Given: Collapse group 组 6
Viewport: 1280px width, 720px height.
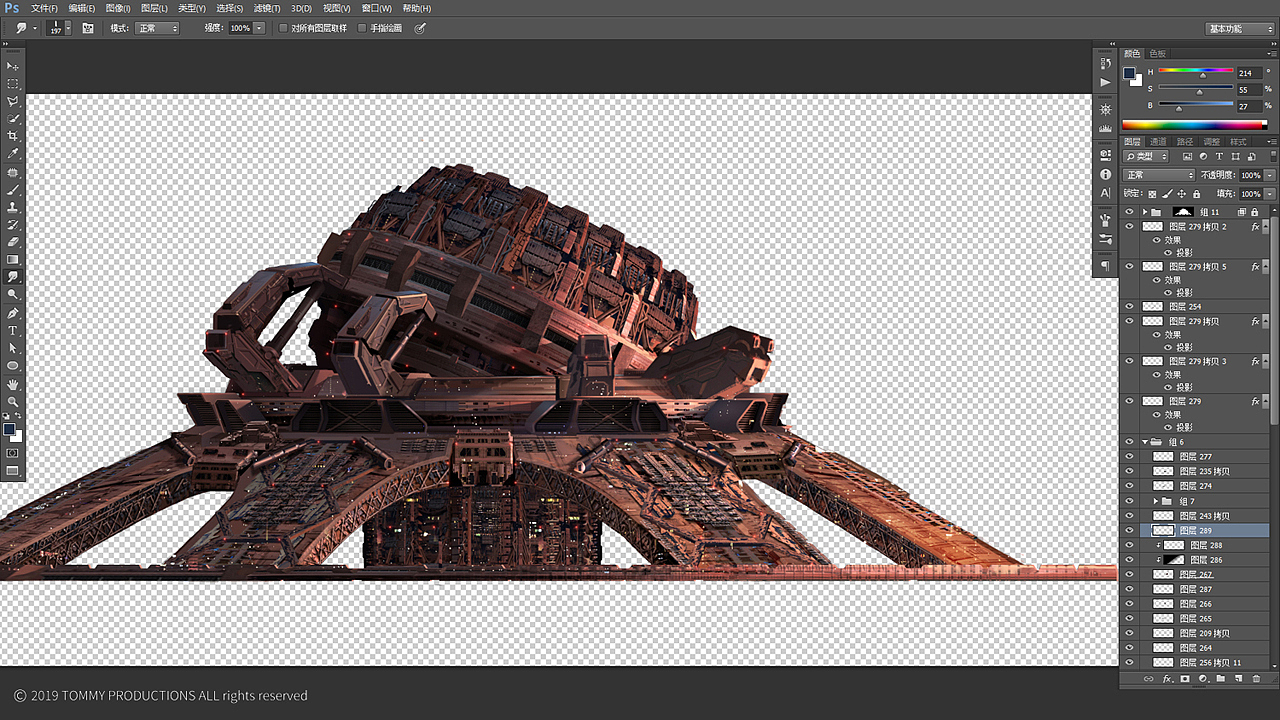Looking at the screenshot, I should coord(1144,441).
